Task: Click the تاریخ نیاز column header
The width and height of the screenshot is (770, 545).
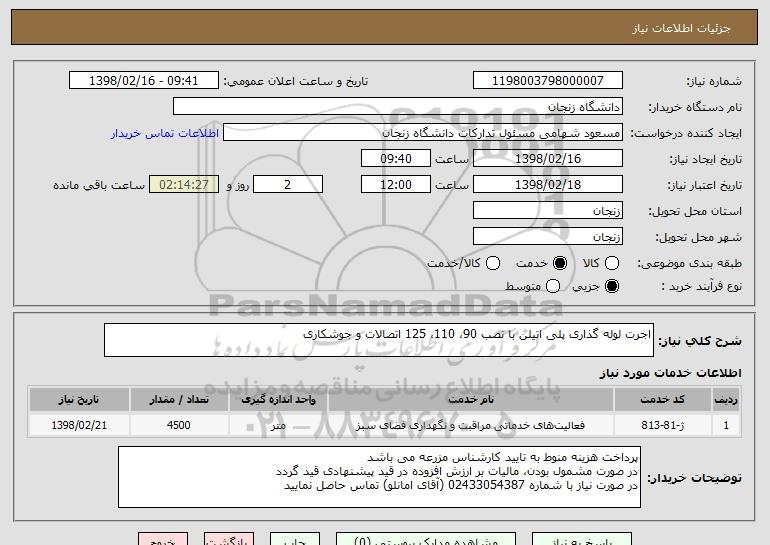Action: [x=79, y=400]
